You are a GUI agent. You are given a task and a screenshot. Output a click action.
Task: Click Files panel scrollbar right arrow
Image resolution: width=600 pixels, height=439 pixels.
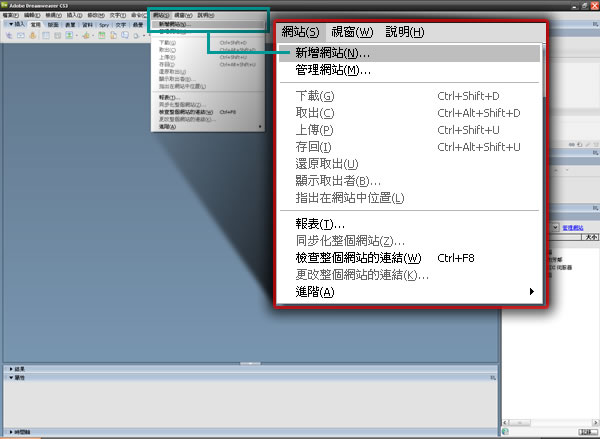596,423
